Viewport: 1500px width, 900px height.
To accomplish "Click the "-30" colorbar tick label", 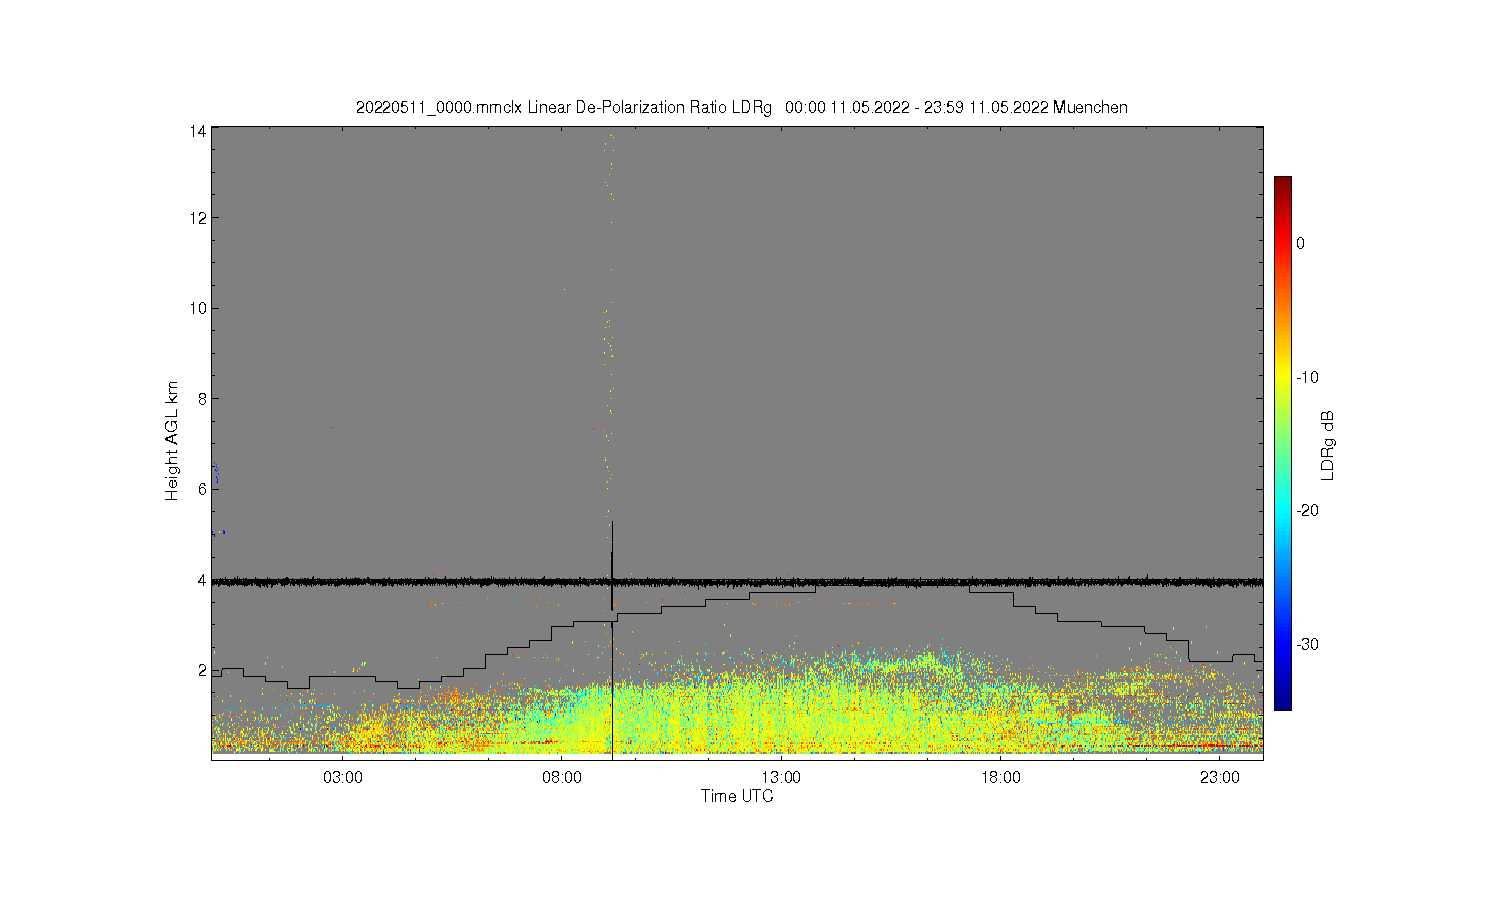I will coord(1308,644).
